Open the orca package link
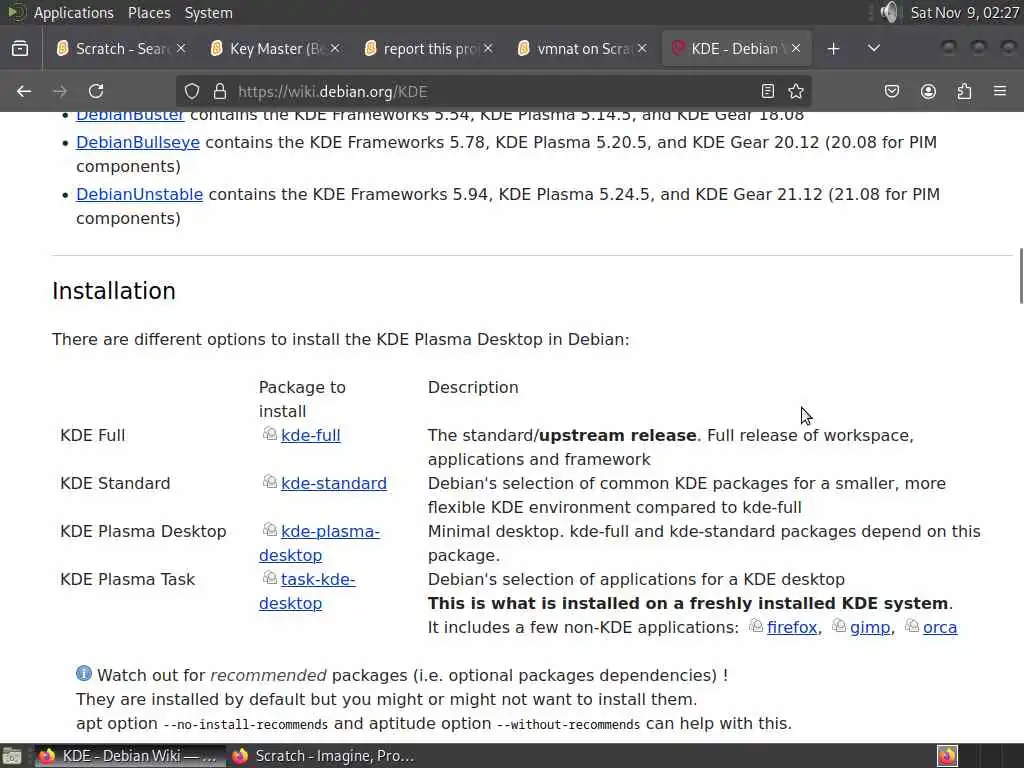 coord(940,627)
